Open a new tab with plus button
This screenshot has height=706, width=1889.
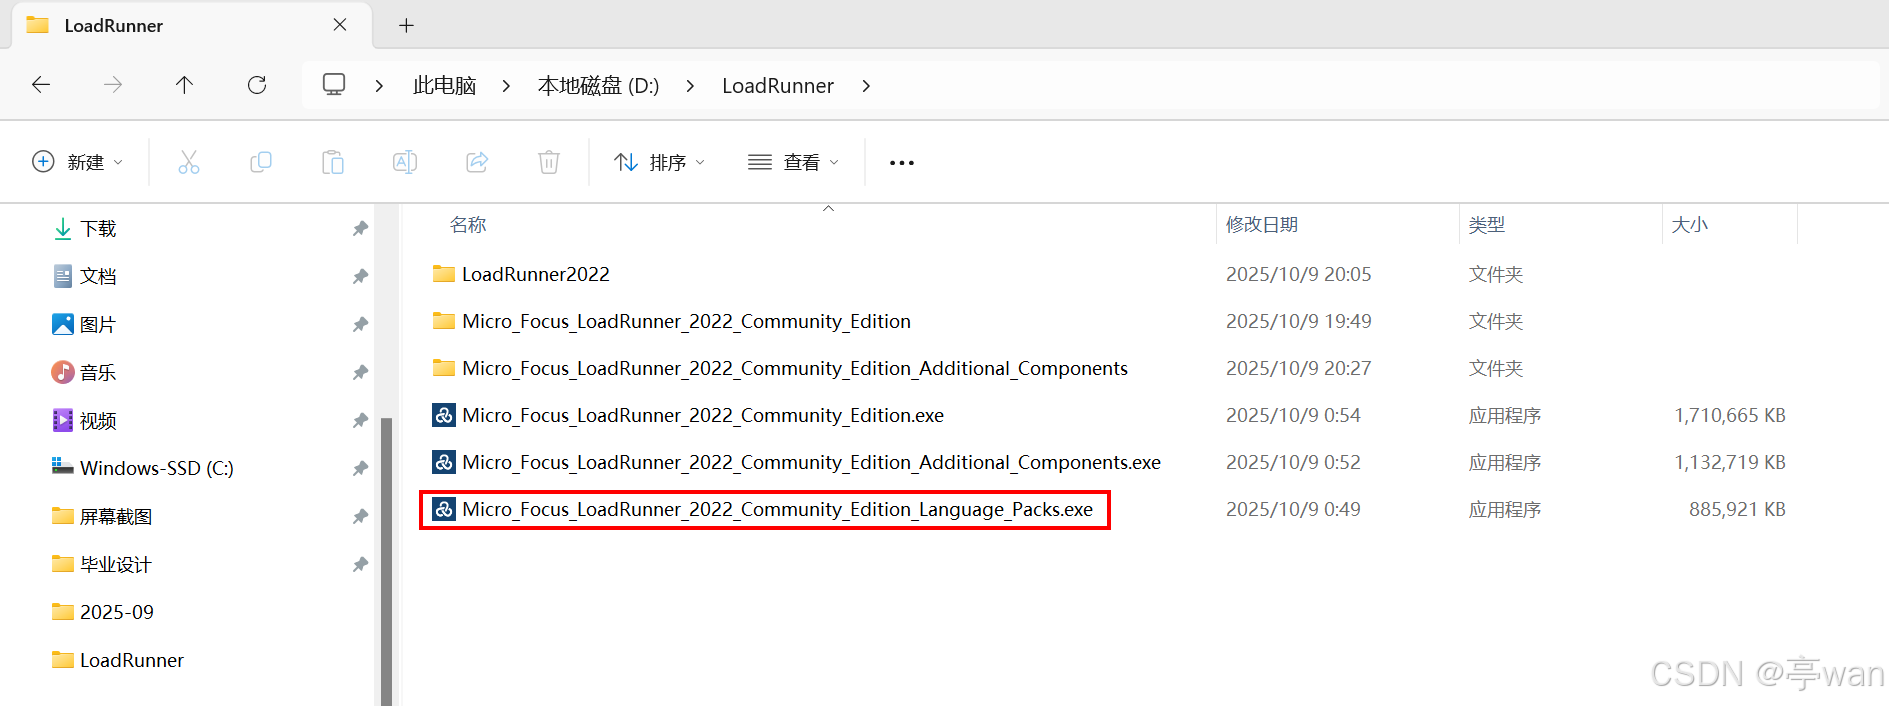click(x=406, y=26)
